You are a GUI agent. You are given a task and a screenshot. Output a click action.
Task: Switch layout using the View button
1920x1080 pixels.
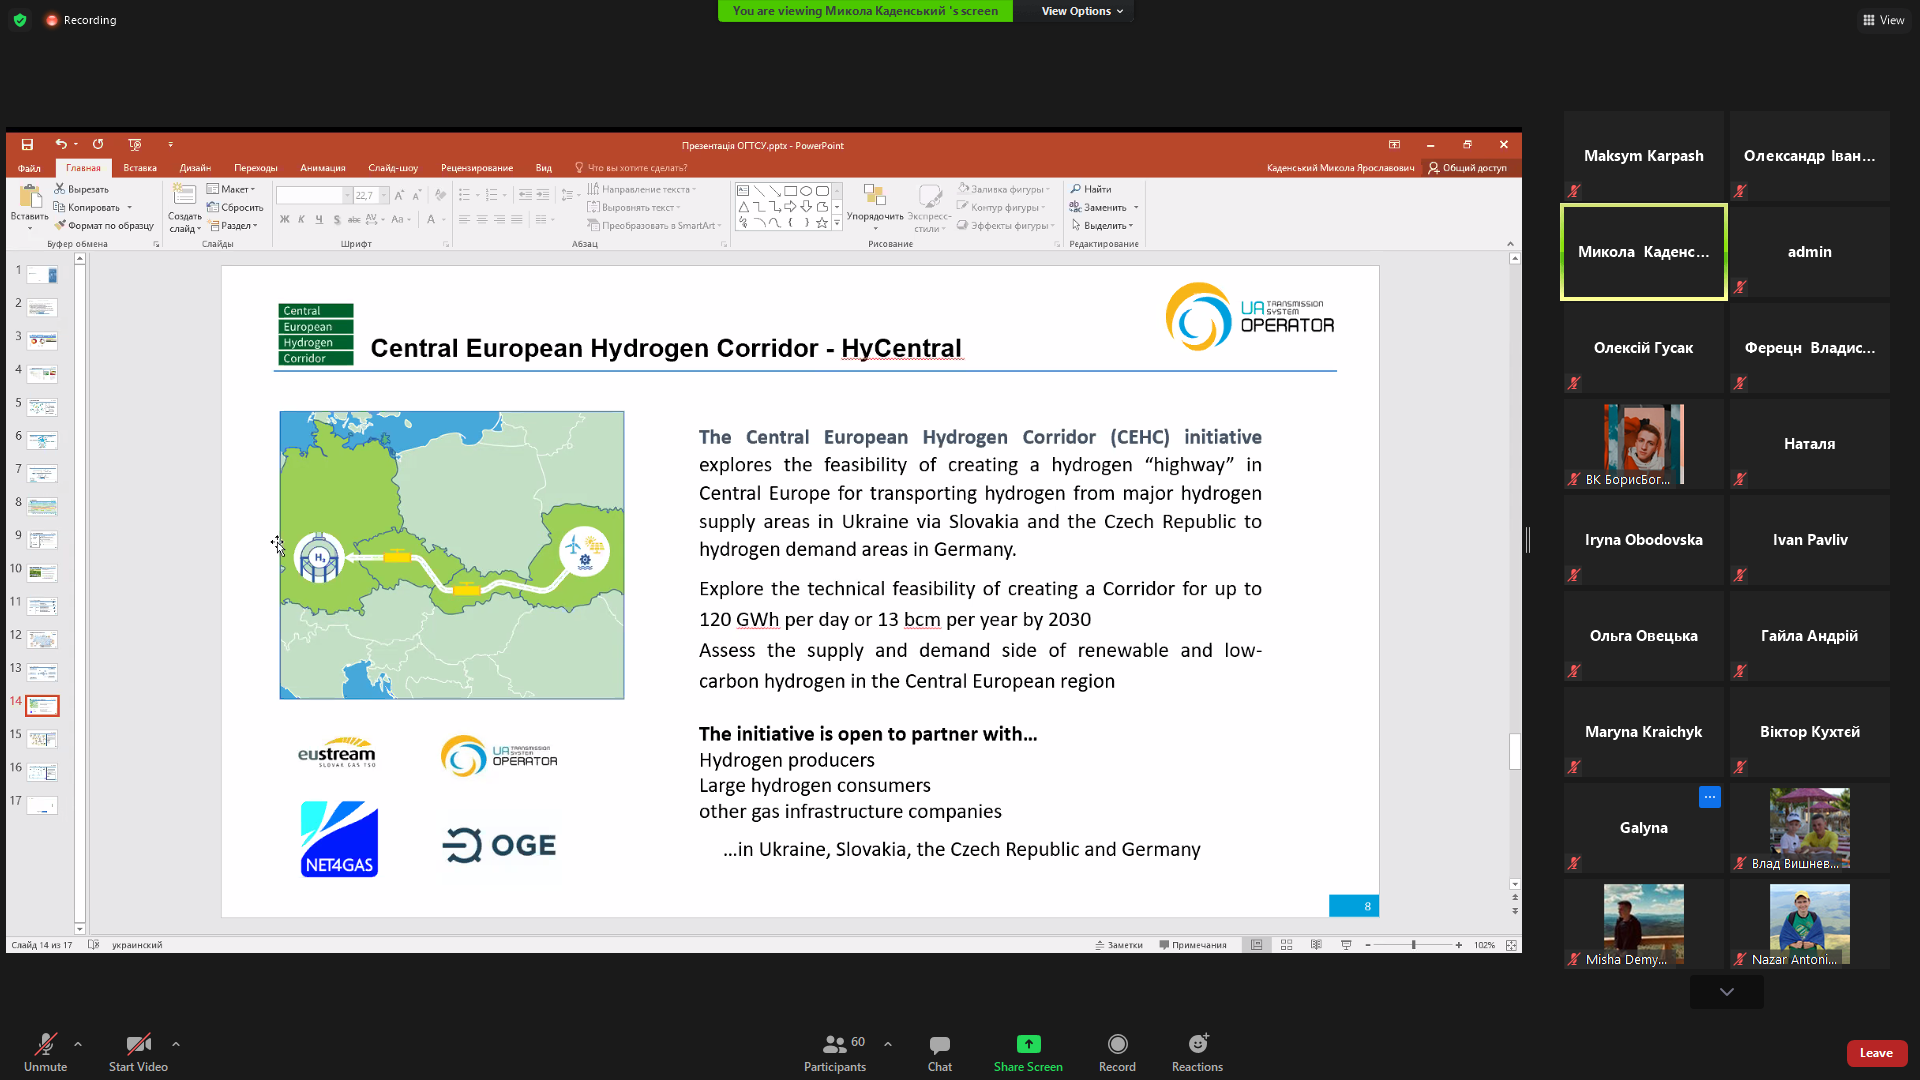coord(1883,20)
